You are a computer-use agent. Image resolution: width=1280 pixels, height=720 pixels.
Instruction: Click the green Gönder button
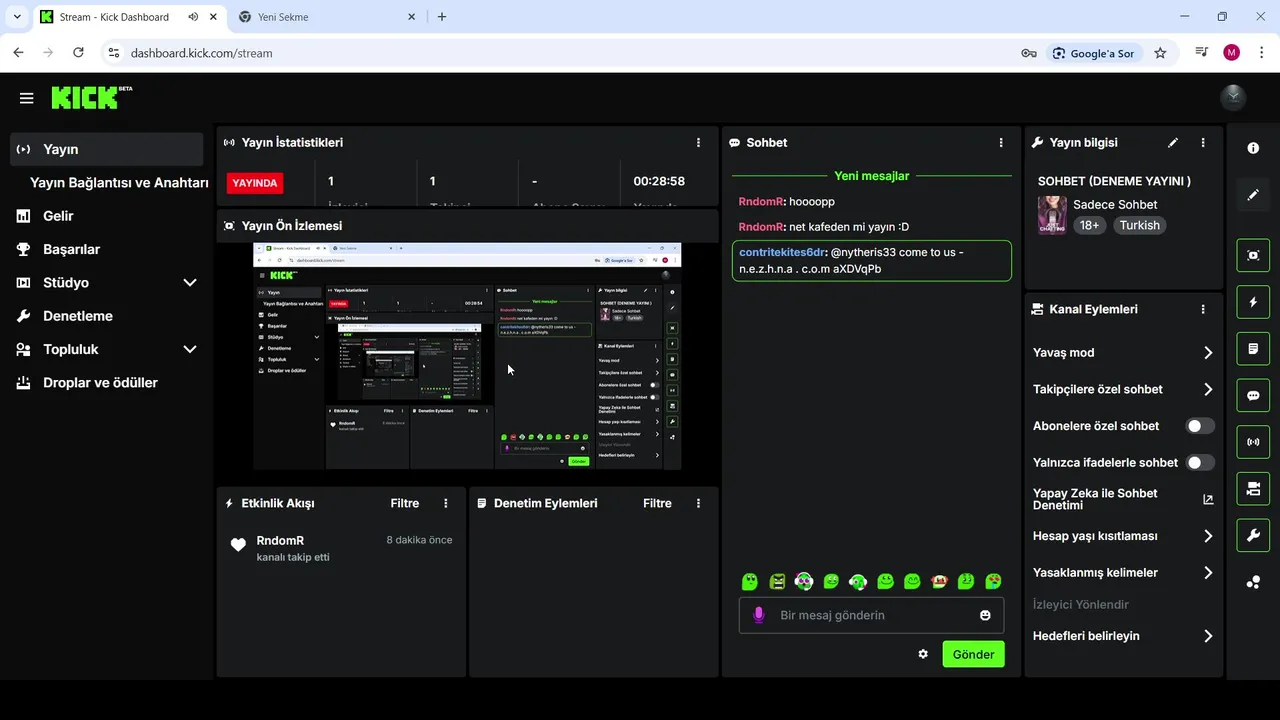pyautogui.click(x=973, y=654)
